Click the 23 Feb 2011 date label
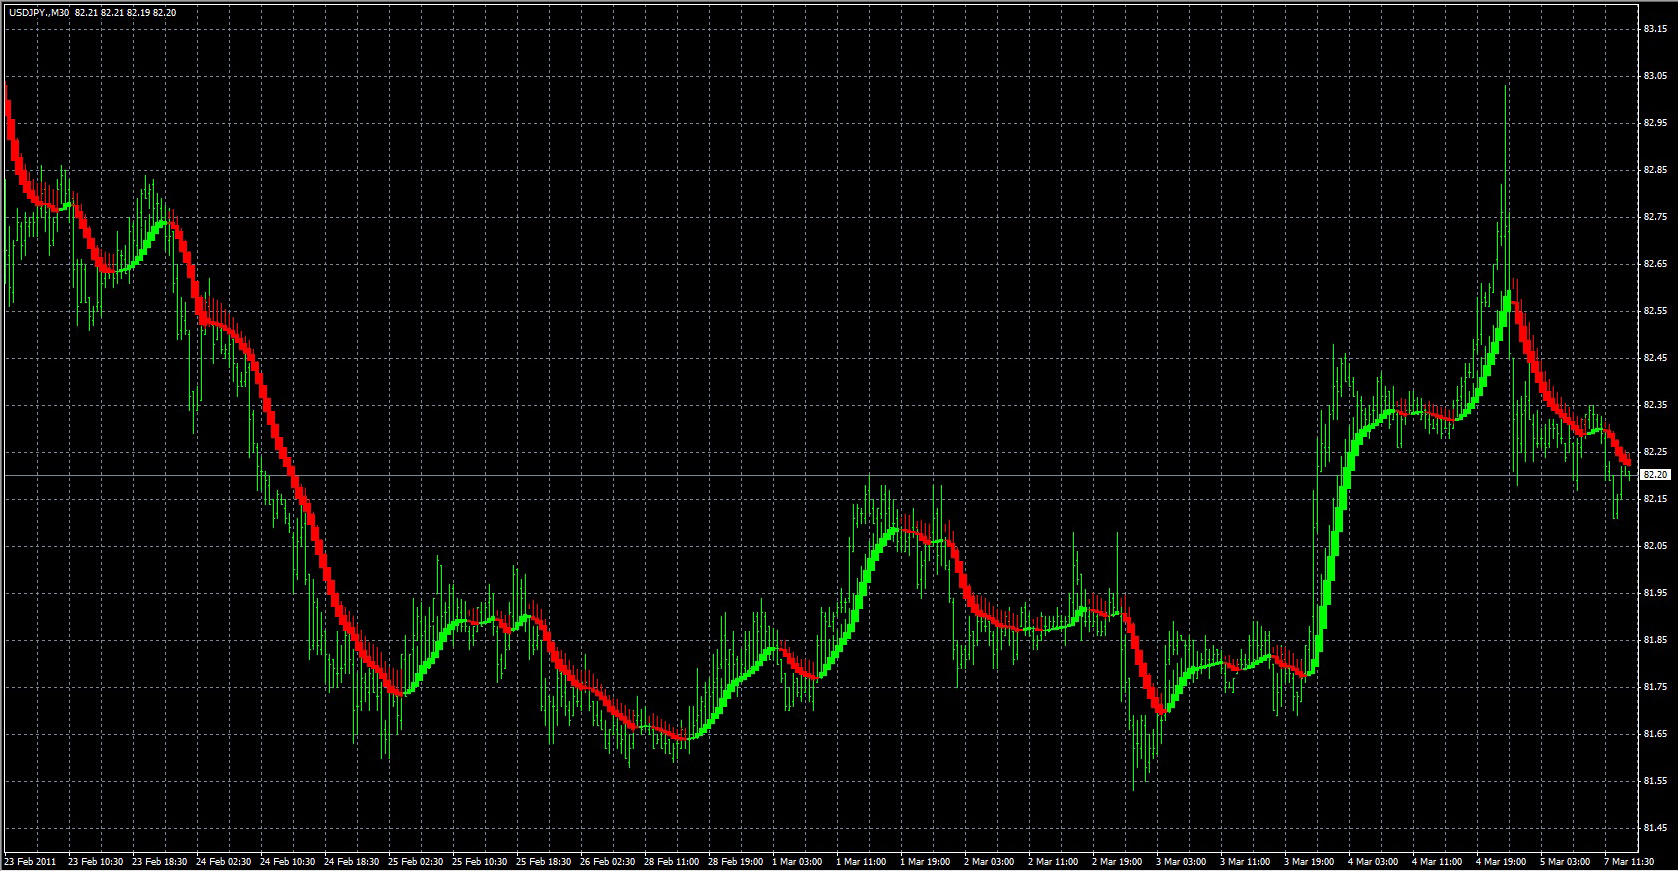The height and width of the screenshot is (871, 1678). 30,862
